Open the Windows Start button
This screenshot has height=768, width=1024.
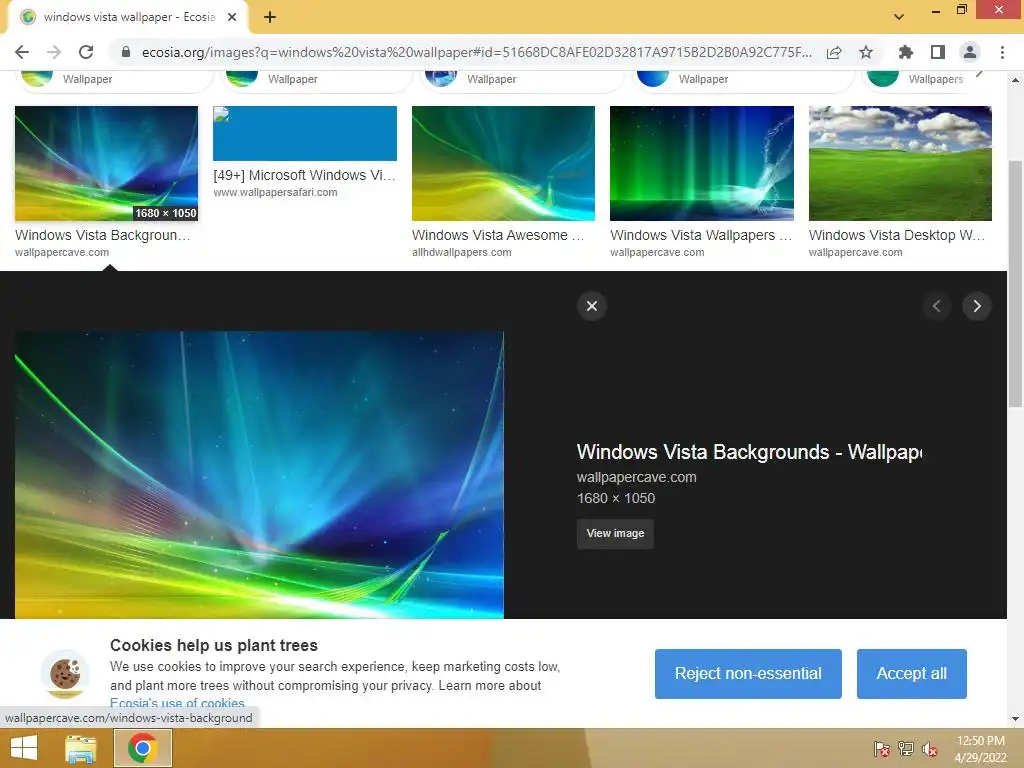click(x=24, y=748)
